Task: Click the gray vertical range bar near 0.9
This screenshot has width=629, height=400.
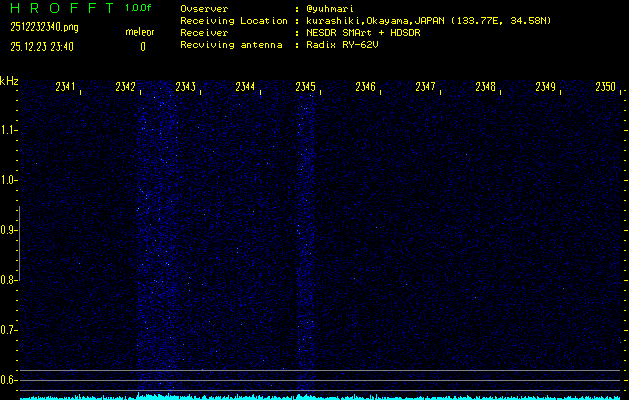Action: click(x=20, y=243)
